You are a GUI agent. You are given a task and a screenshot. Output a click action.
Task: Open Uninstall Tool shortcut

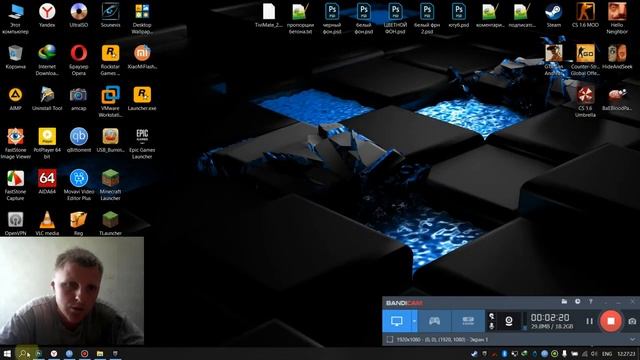point(47,99)
